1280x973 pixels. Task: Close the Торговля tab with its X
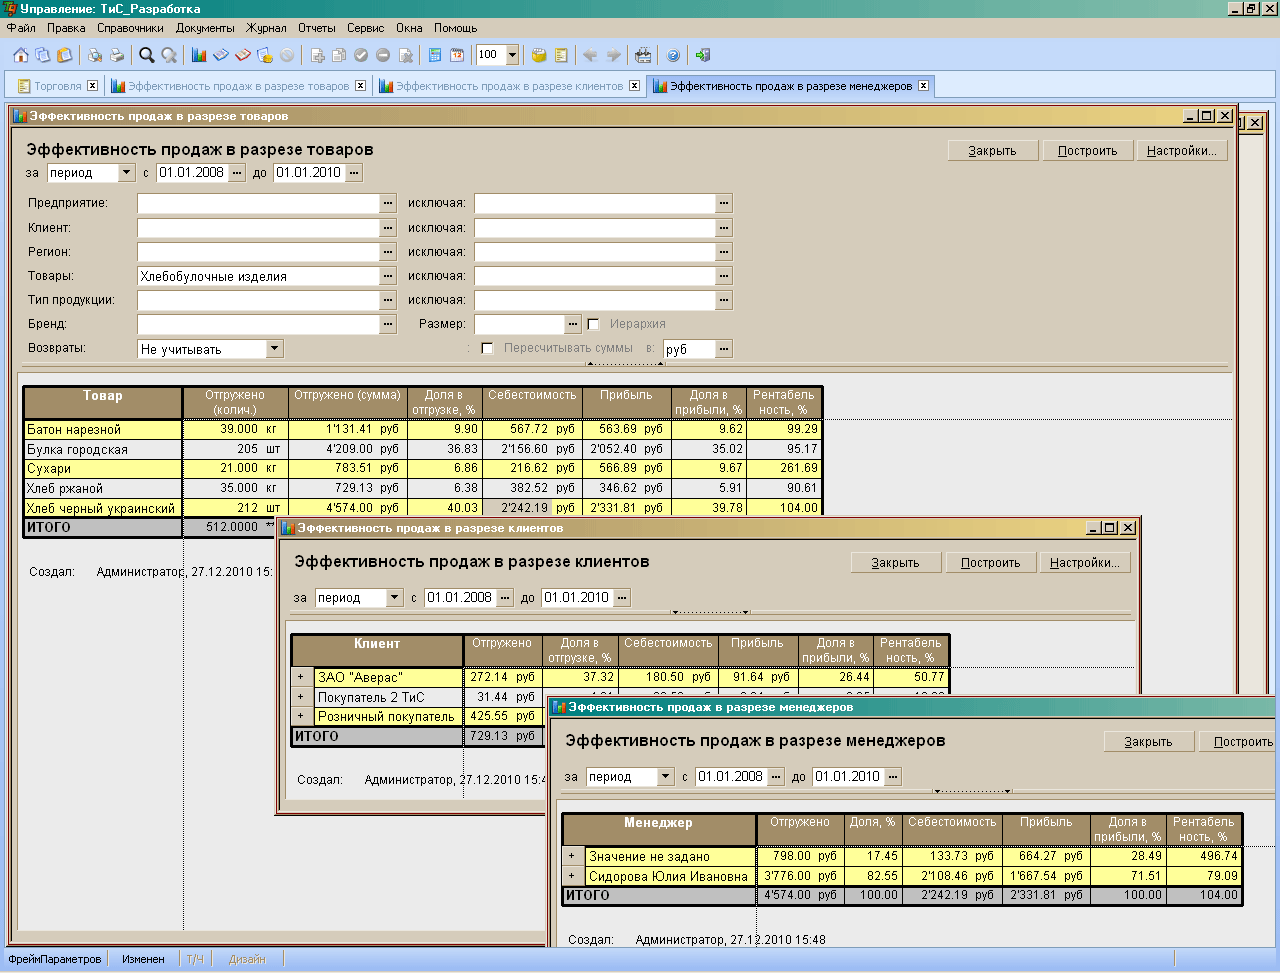(x=93, y=86)
